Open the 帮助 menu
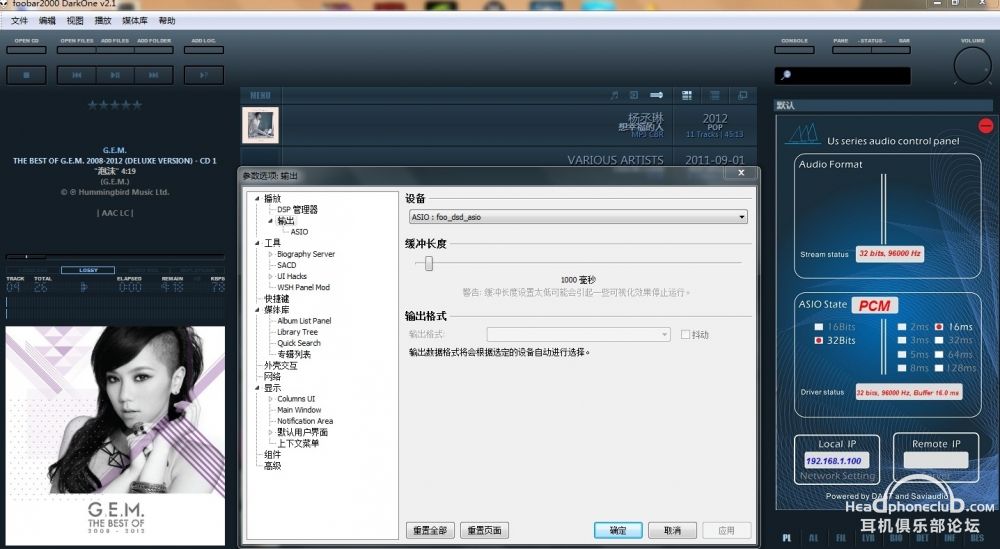This screenshot has width=1000, height=549. click(167, 20)
